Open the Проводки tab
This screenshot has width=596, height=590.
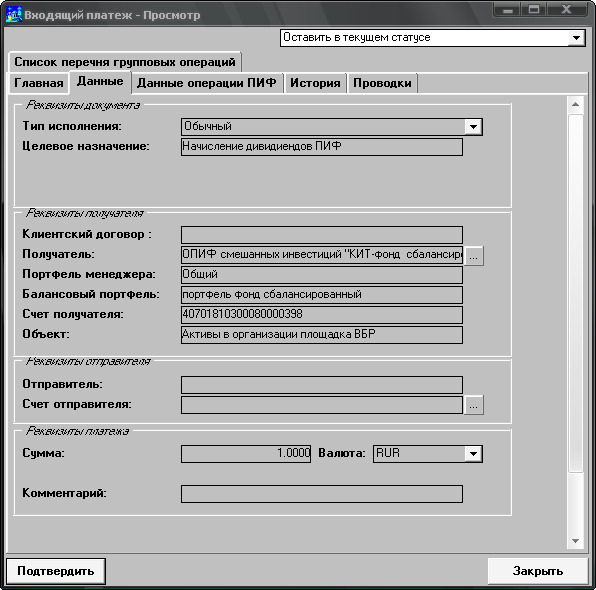click(x=382, y=83)
